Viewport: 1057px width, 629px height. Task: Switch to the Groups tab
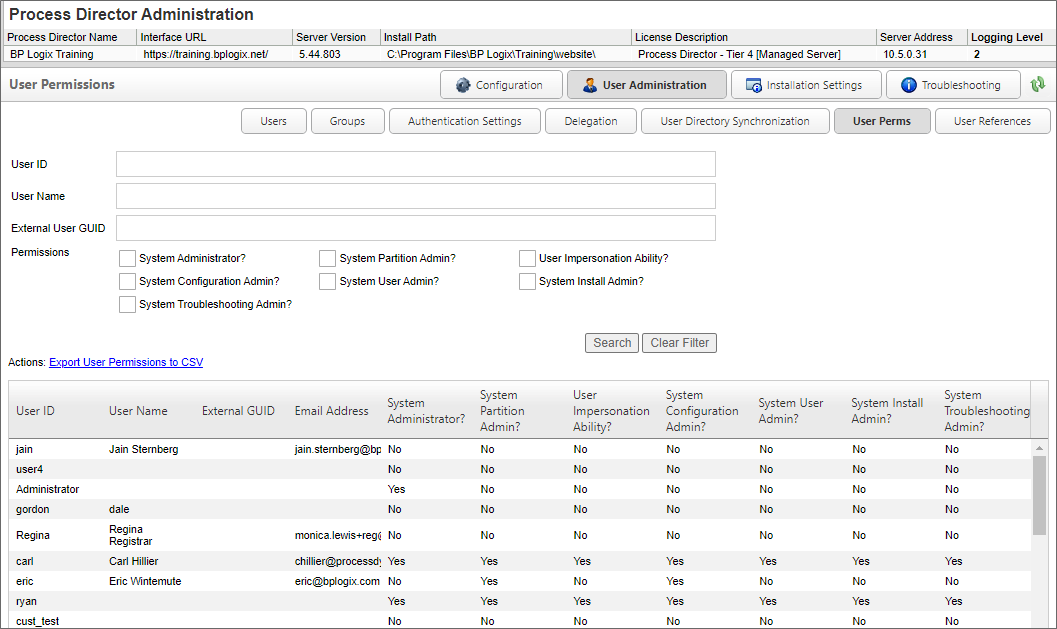coord(347,121)
